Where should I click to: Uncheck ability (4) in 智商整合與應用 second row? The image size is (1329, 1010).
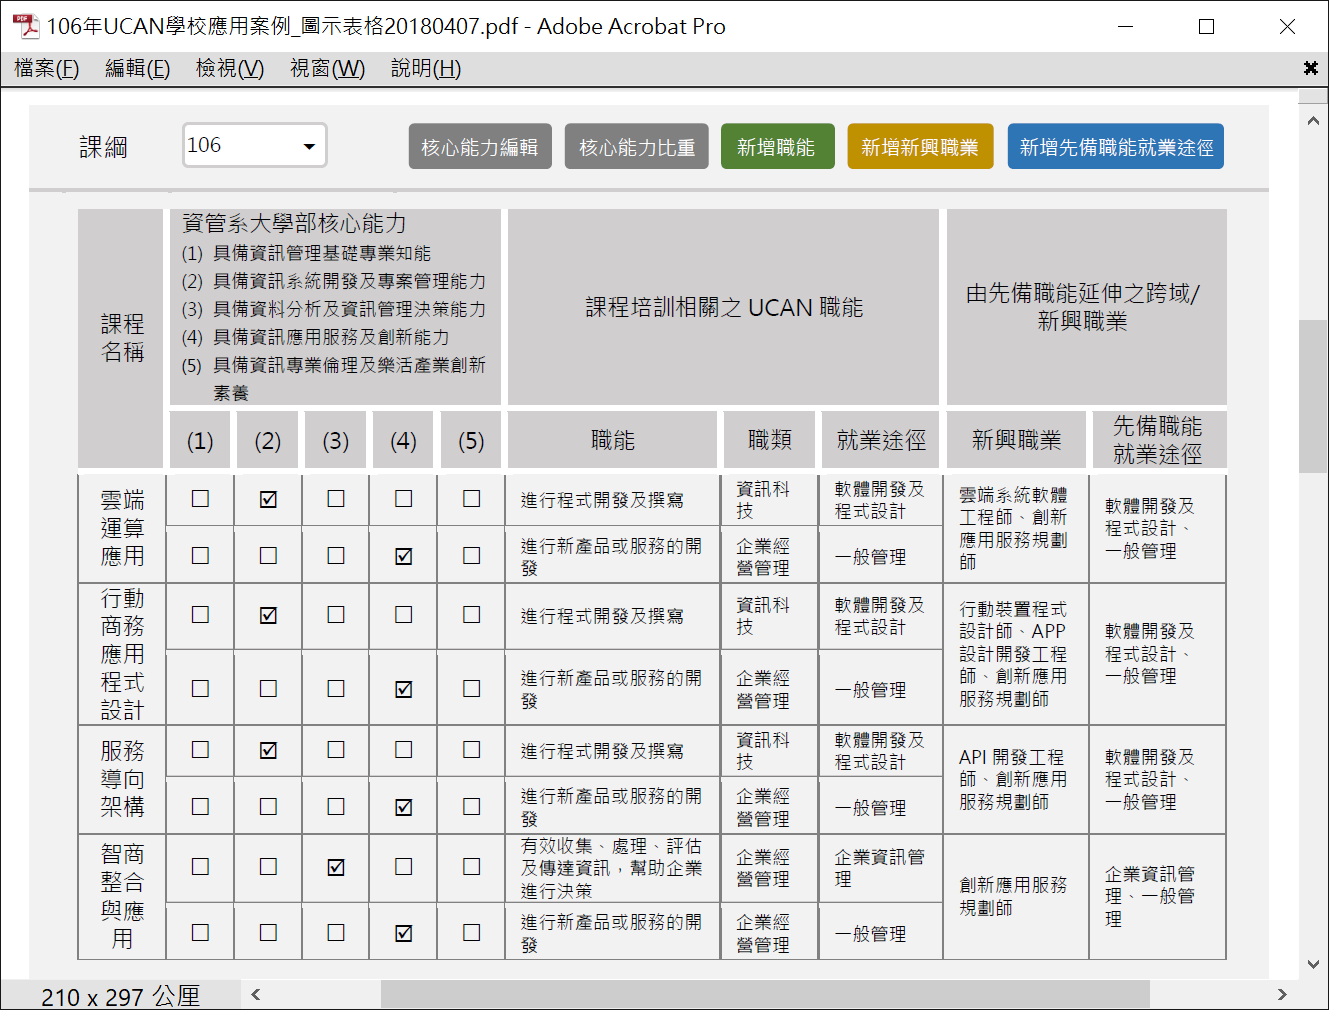tap(404, 933)
